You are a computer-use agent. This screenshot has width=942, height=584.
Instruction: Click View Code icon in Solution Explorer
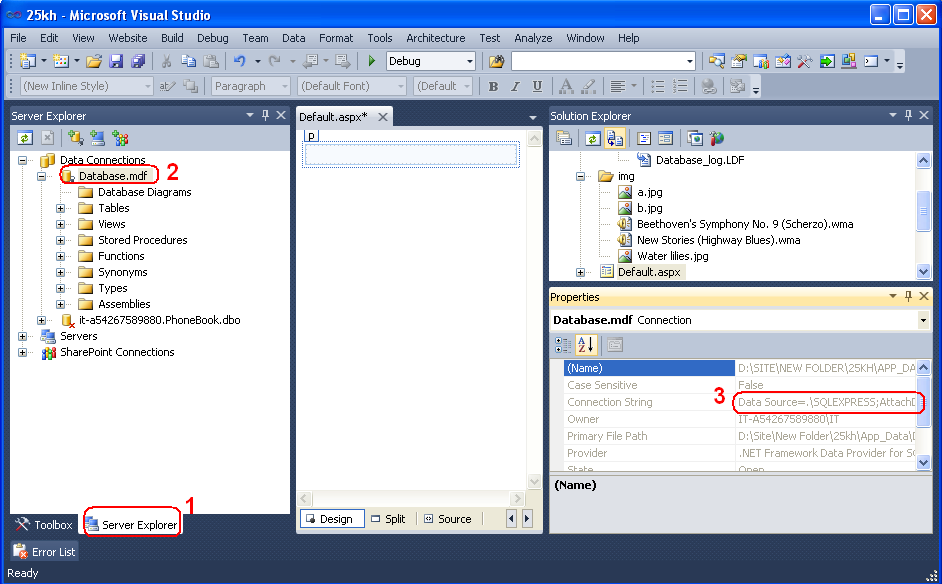tap(644, 139)
